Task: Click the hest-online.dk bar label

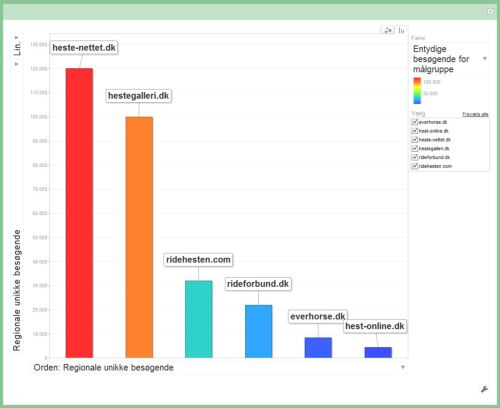Action: click(x=375, y=326)
